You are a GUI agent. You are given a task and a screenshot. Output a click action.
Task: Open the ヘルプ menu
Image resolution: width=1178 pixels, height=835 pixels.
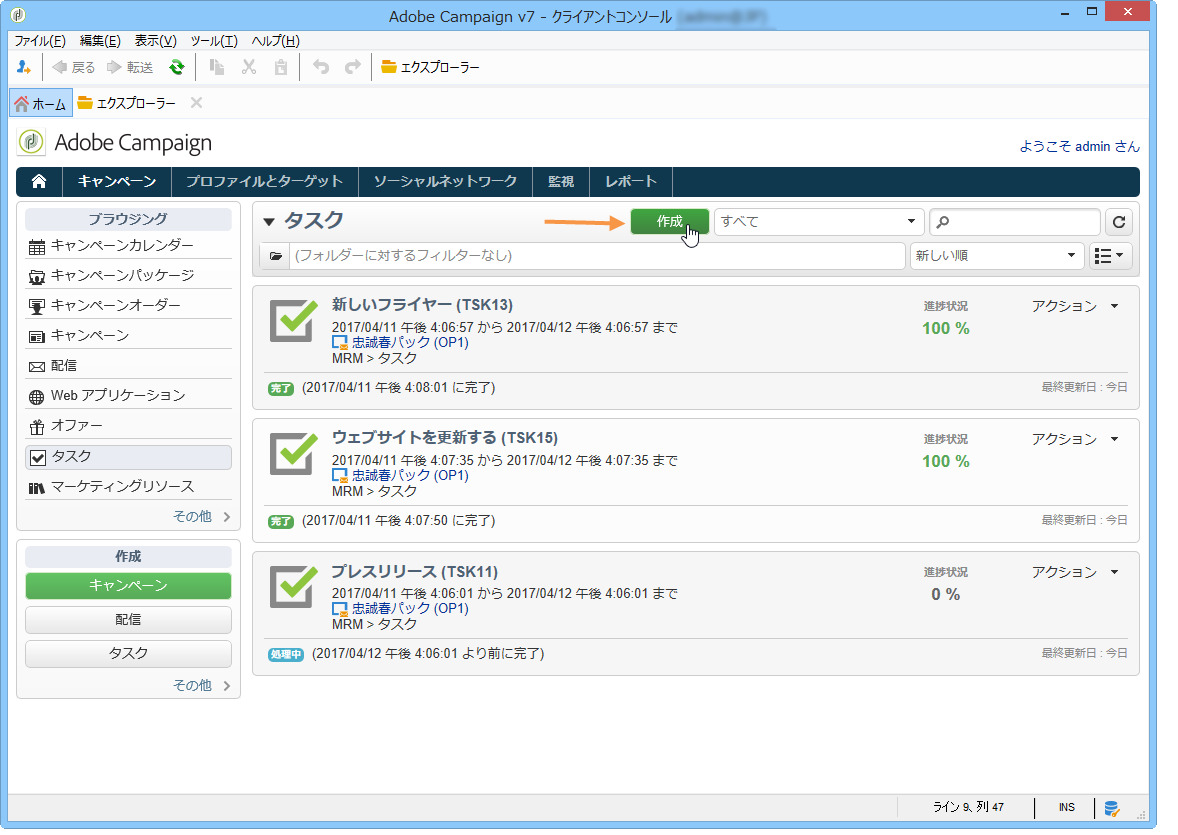(275, 41)
